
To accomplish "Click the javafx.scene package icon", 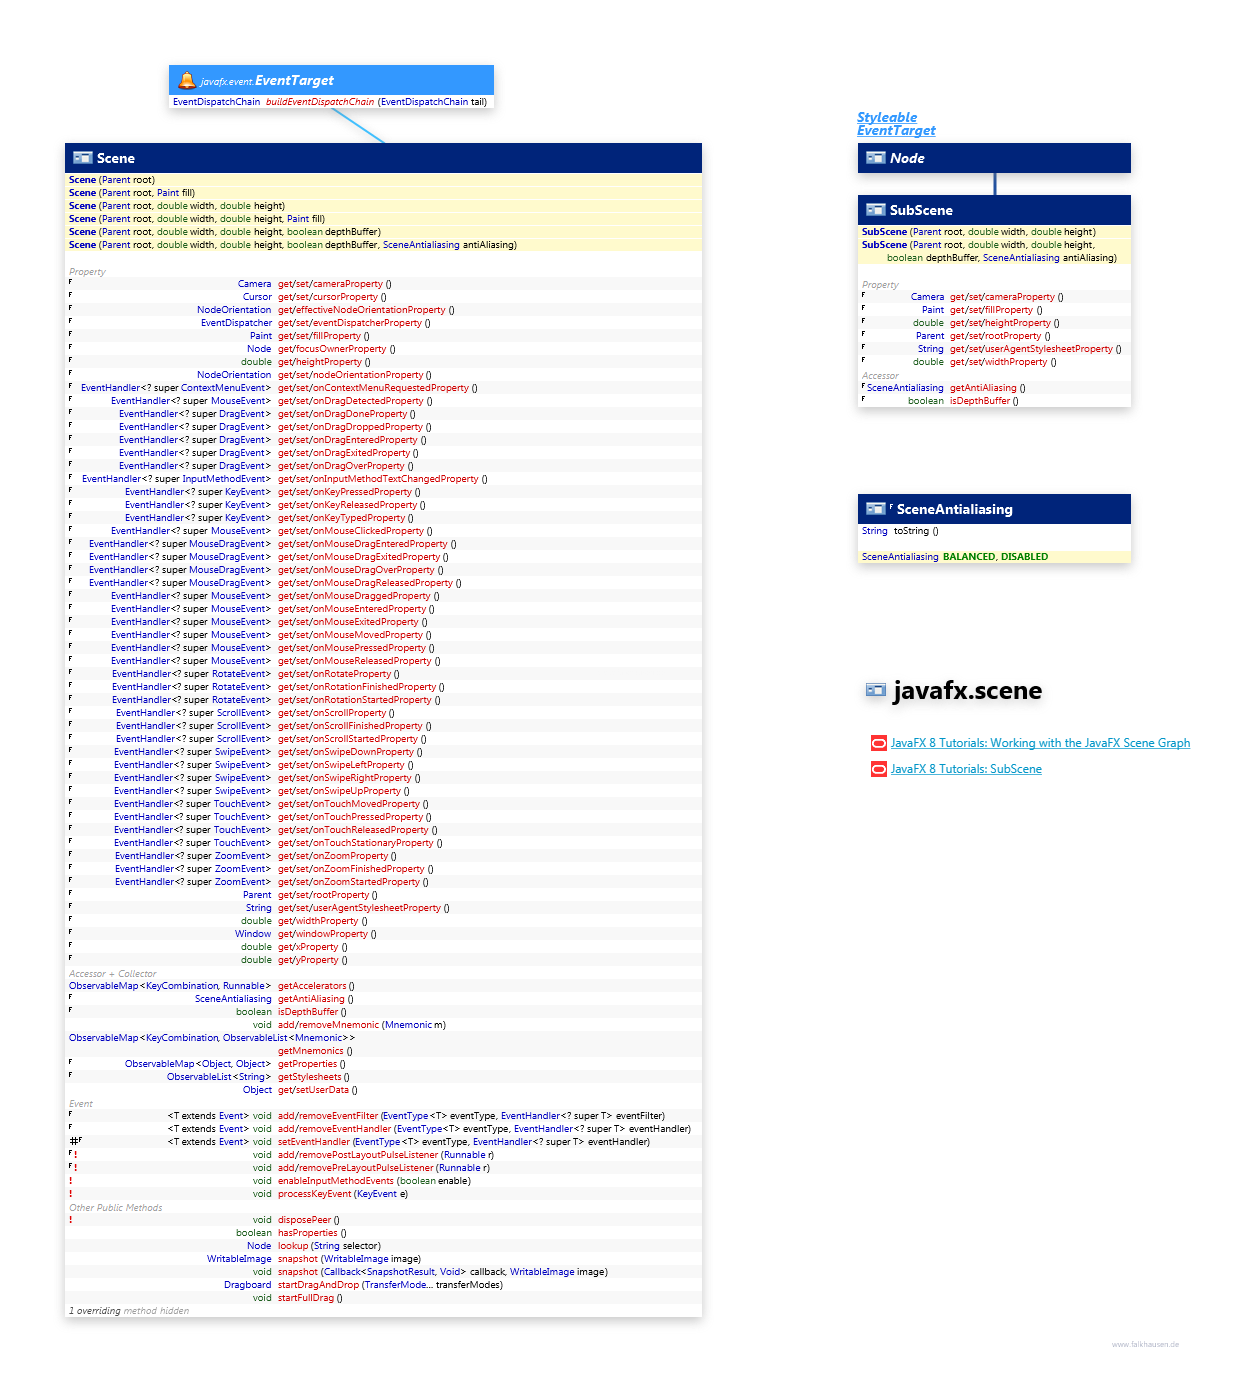I will click(876, 690).
